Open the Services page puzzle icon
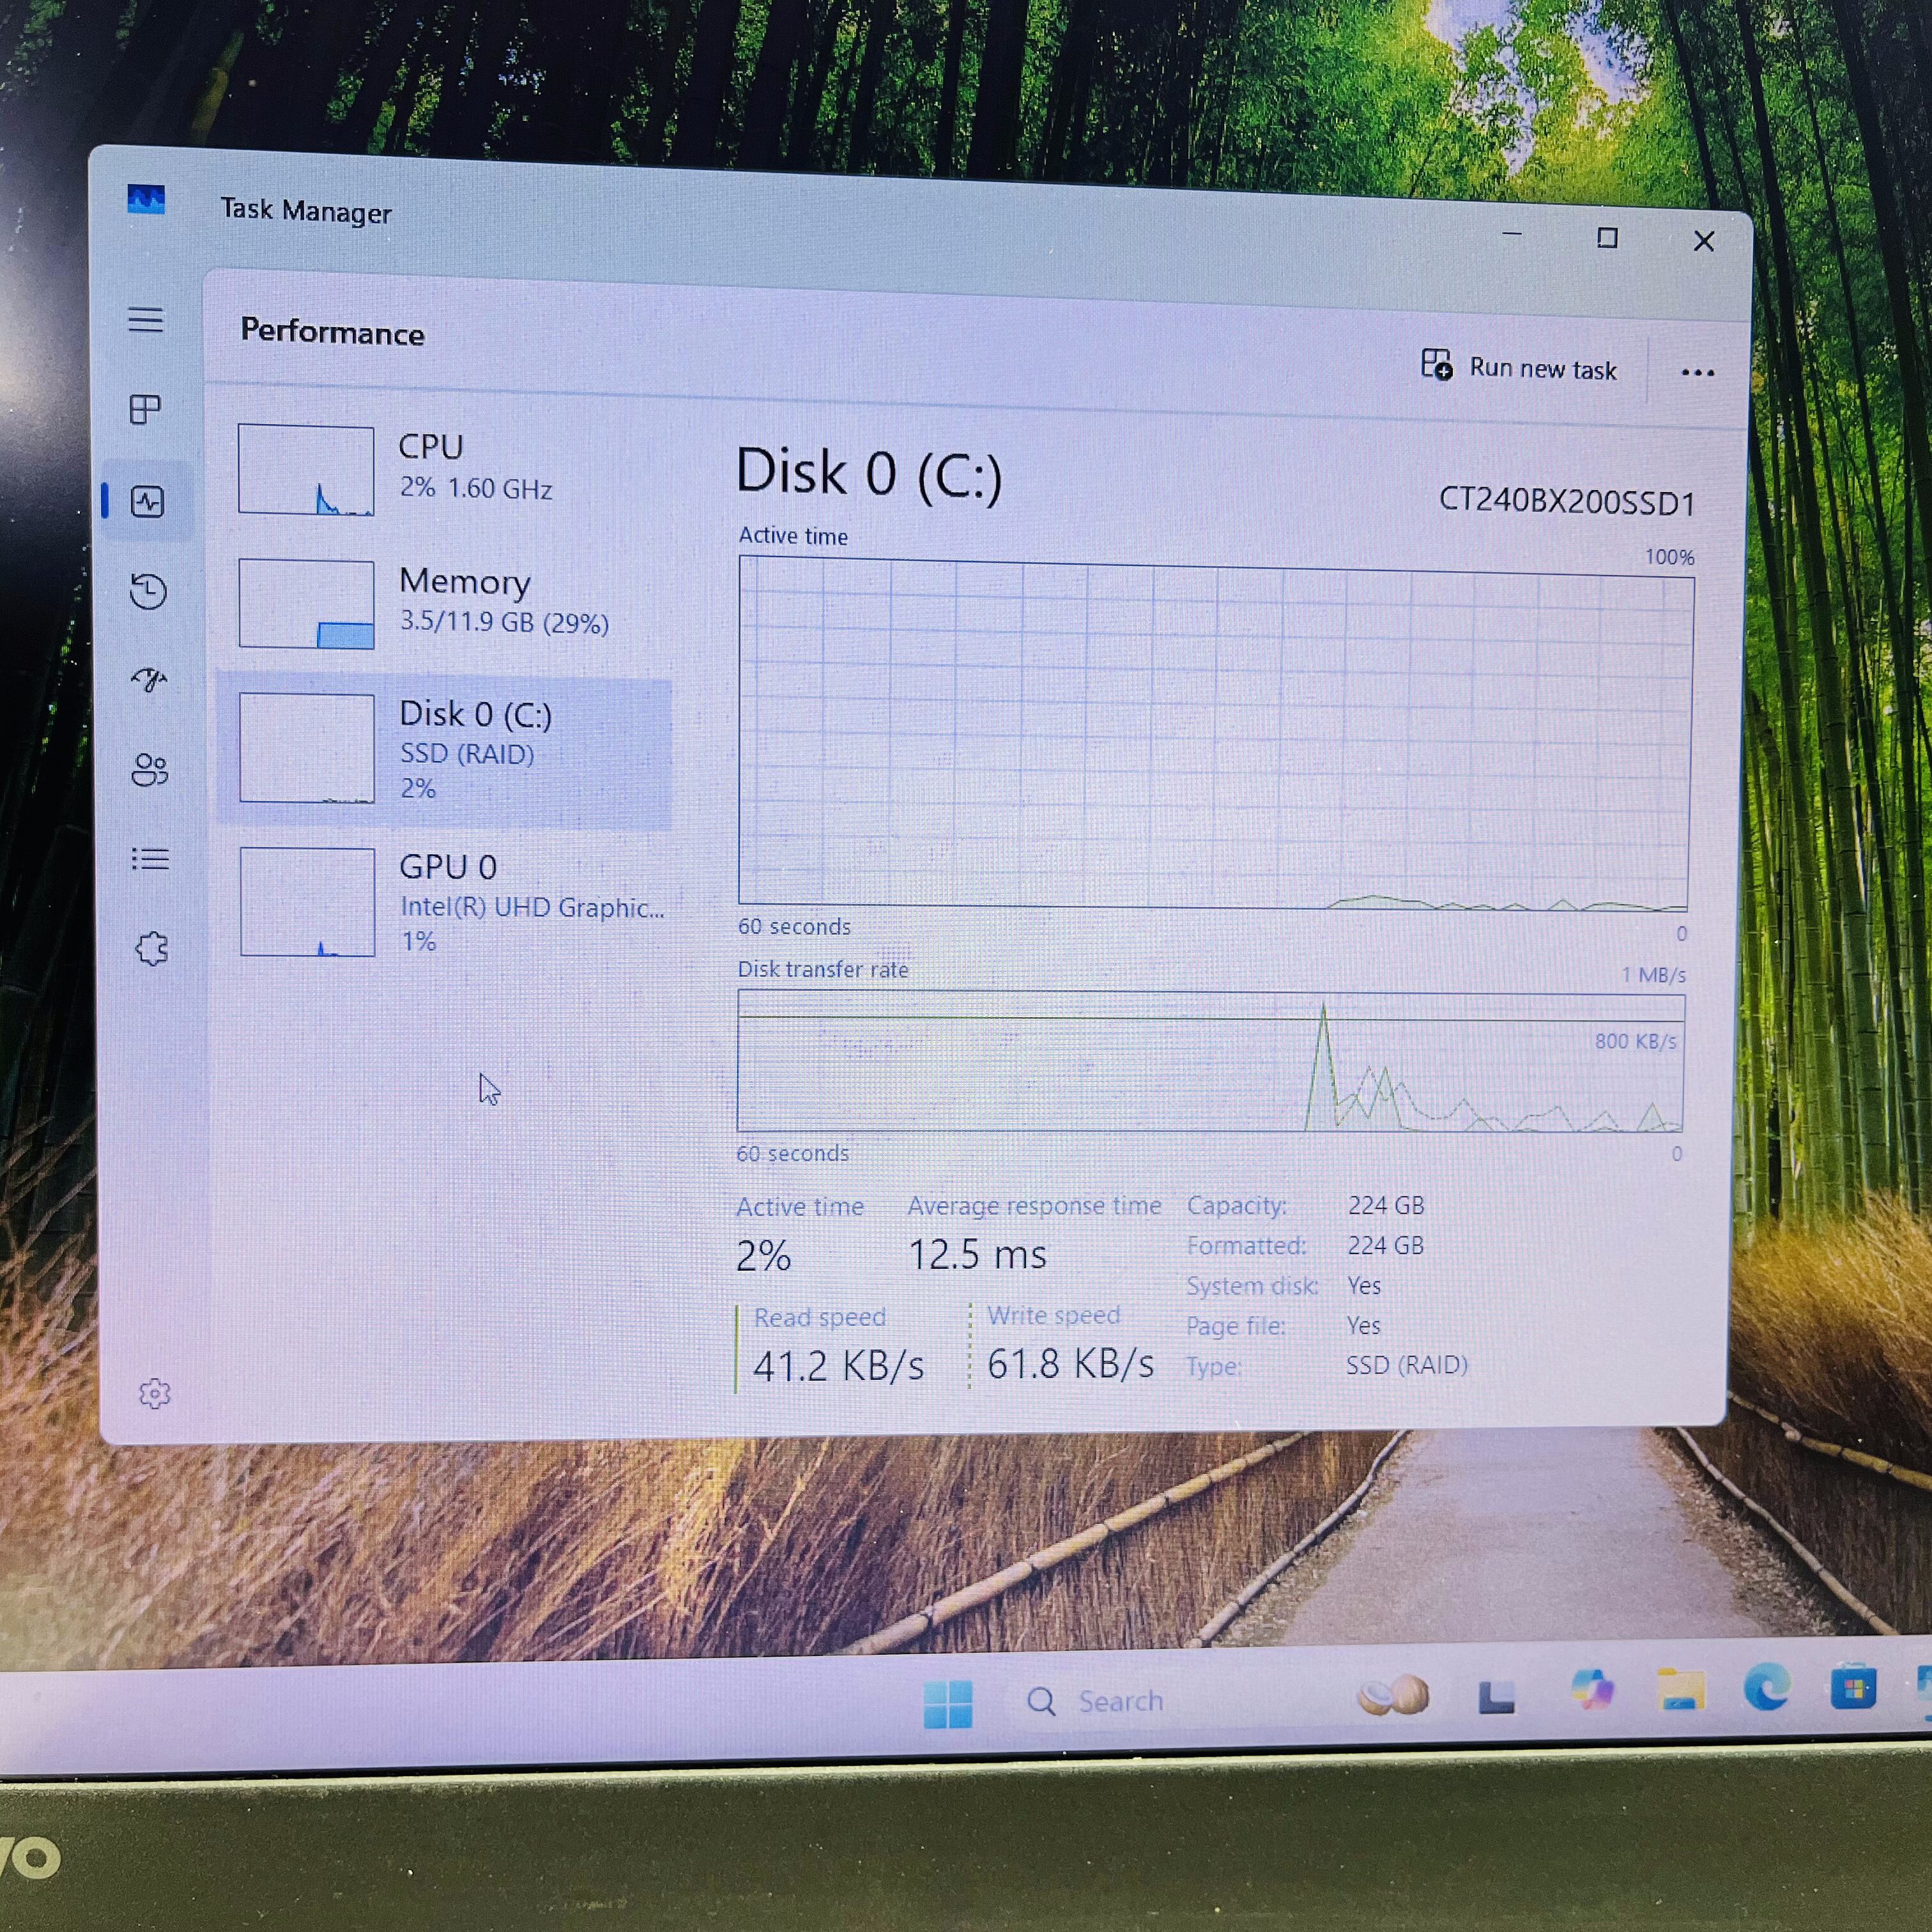This screenshot has width=1932, height=1932. coord(152,948)
